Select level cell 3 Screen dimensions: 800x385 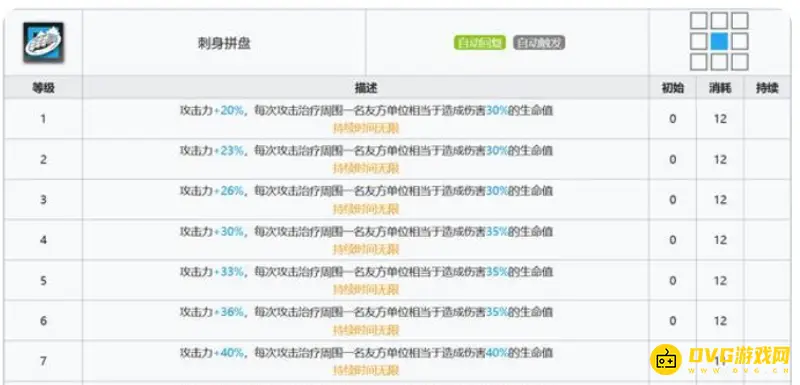43,200
